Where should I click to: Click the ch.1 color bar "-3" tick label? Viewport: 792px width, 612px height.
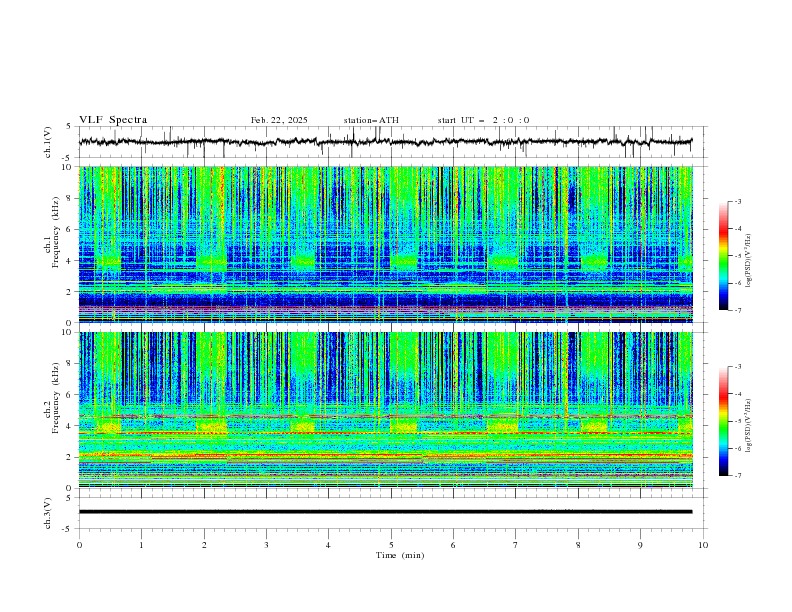click(x=737, y=201)
